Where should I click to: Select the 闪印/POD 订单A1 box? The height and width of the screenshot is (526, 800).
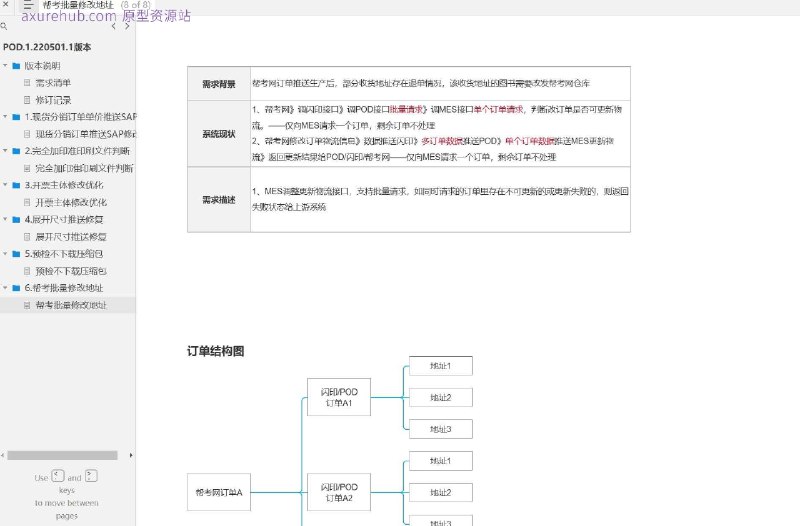[339, 397]
